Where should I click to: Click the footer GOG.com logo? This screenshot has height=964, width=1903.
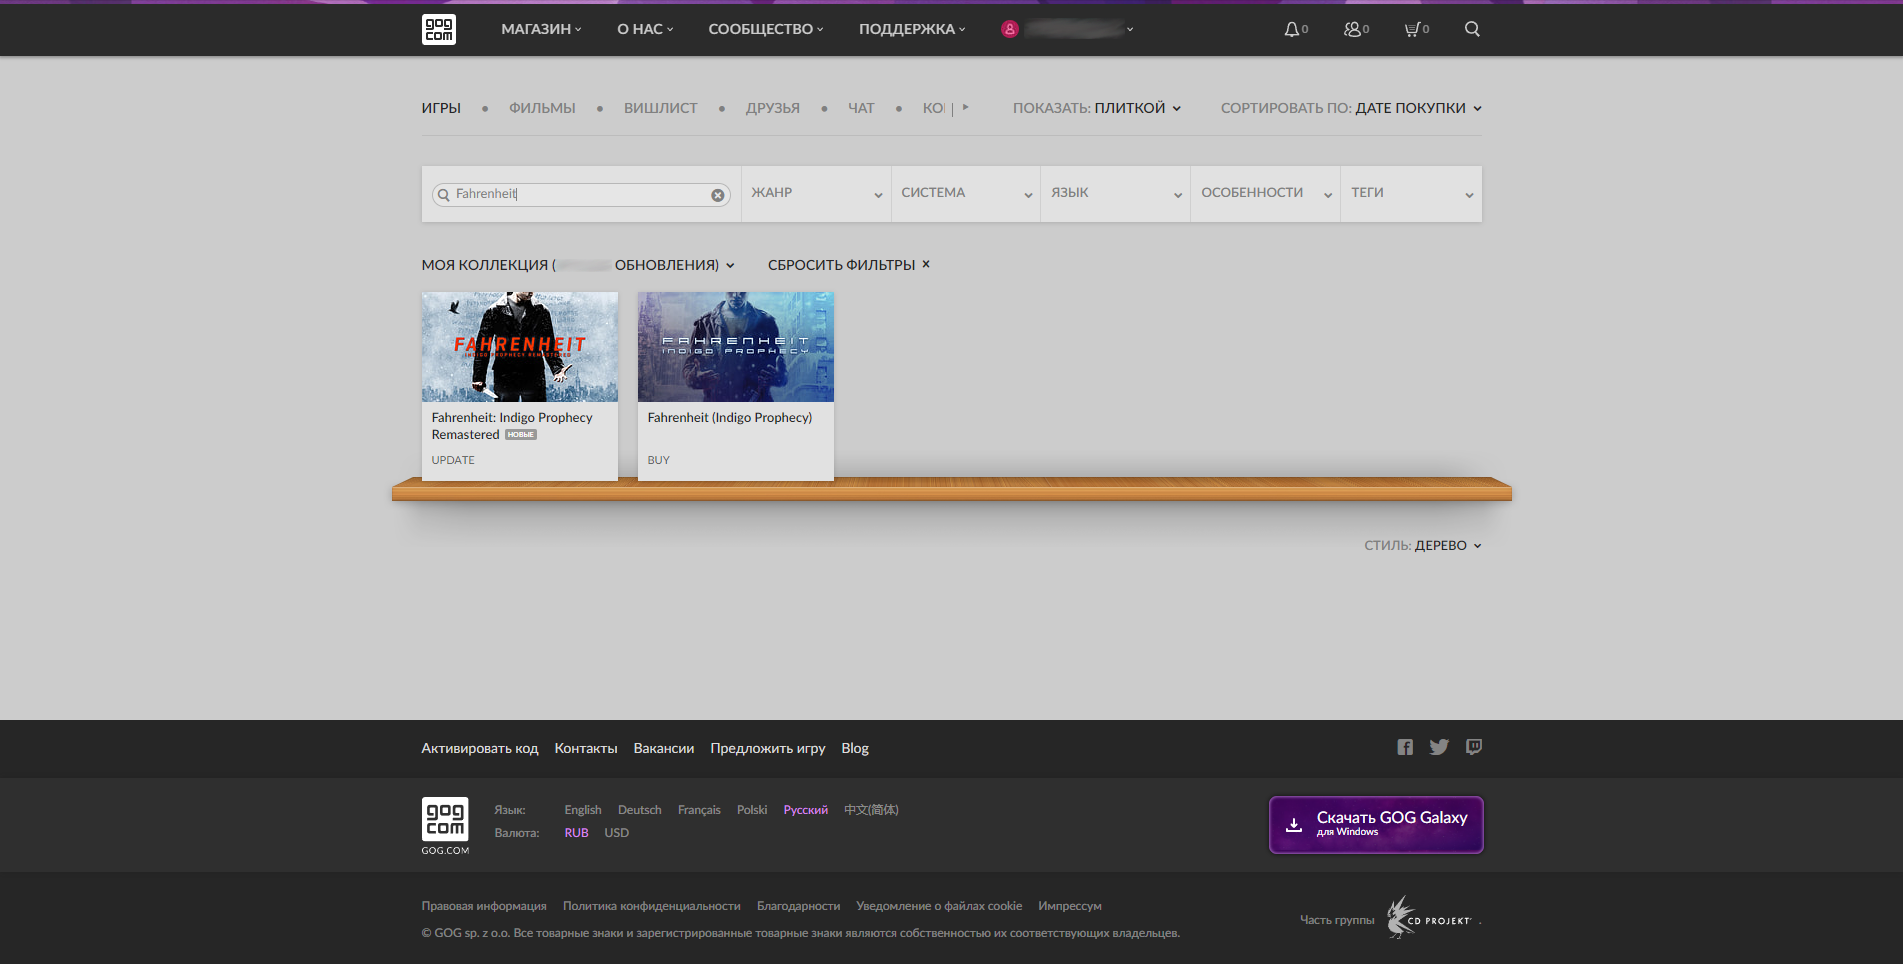click(445, 825)
